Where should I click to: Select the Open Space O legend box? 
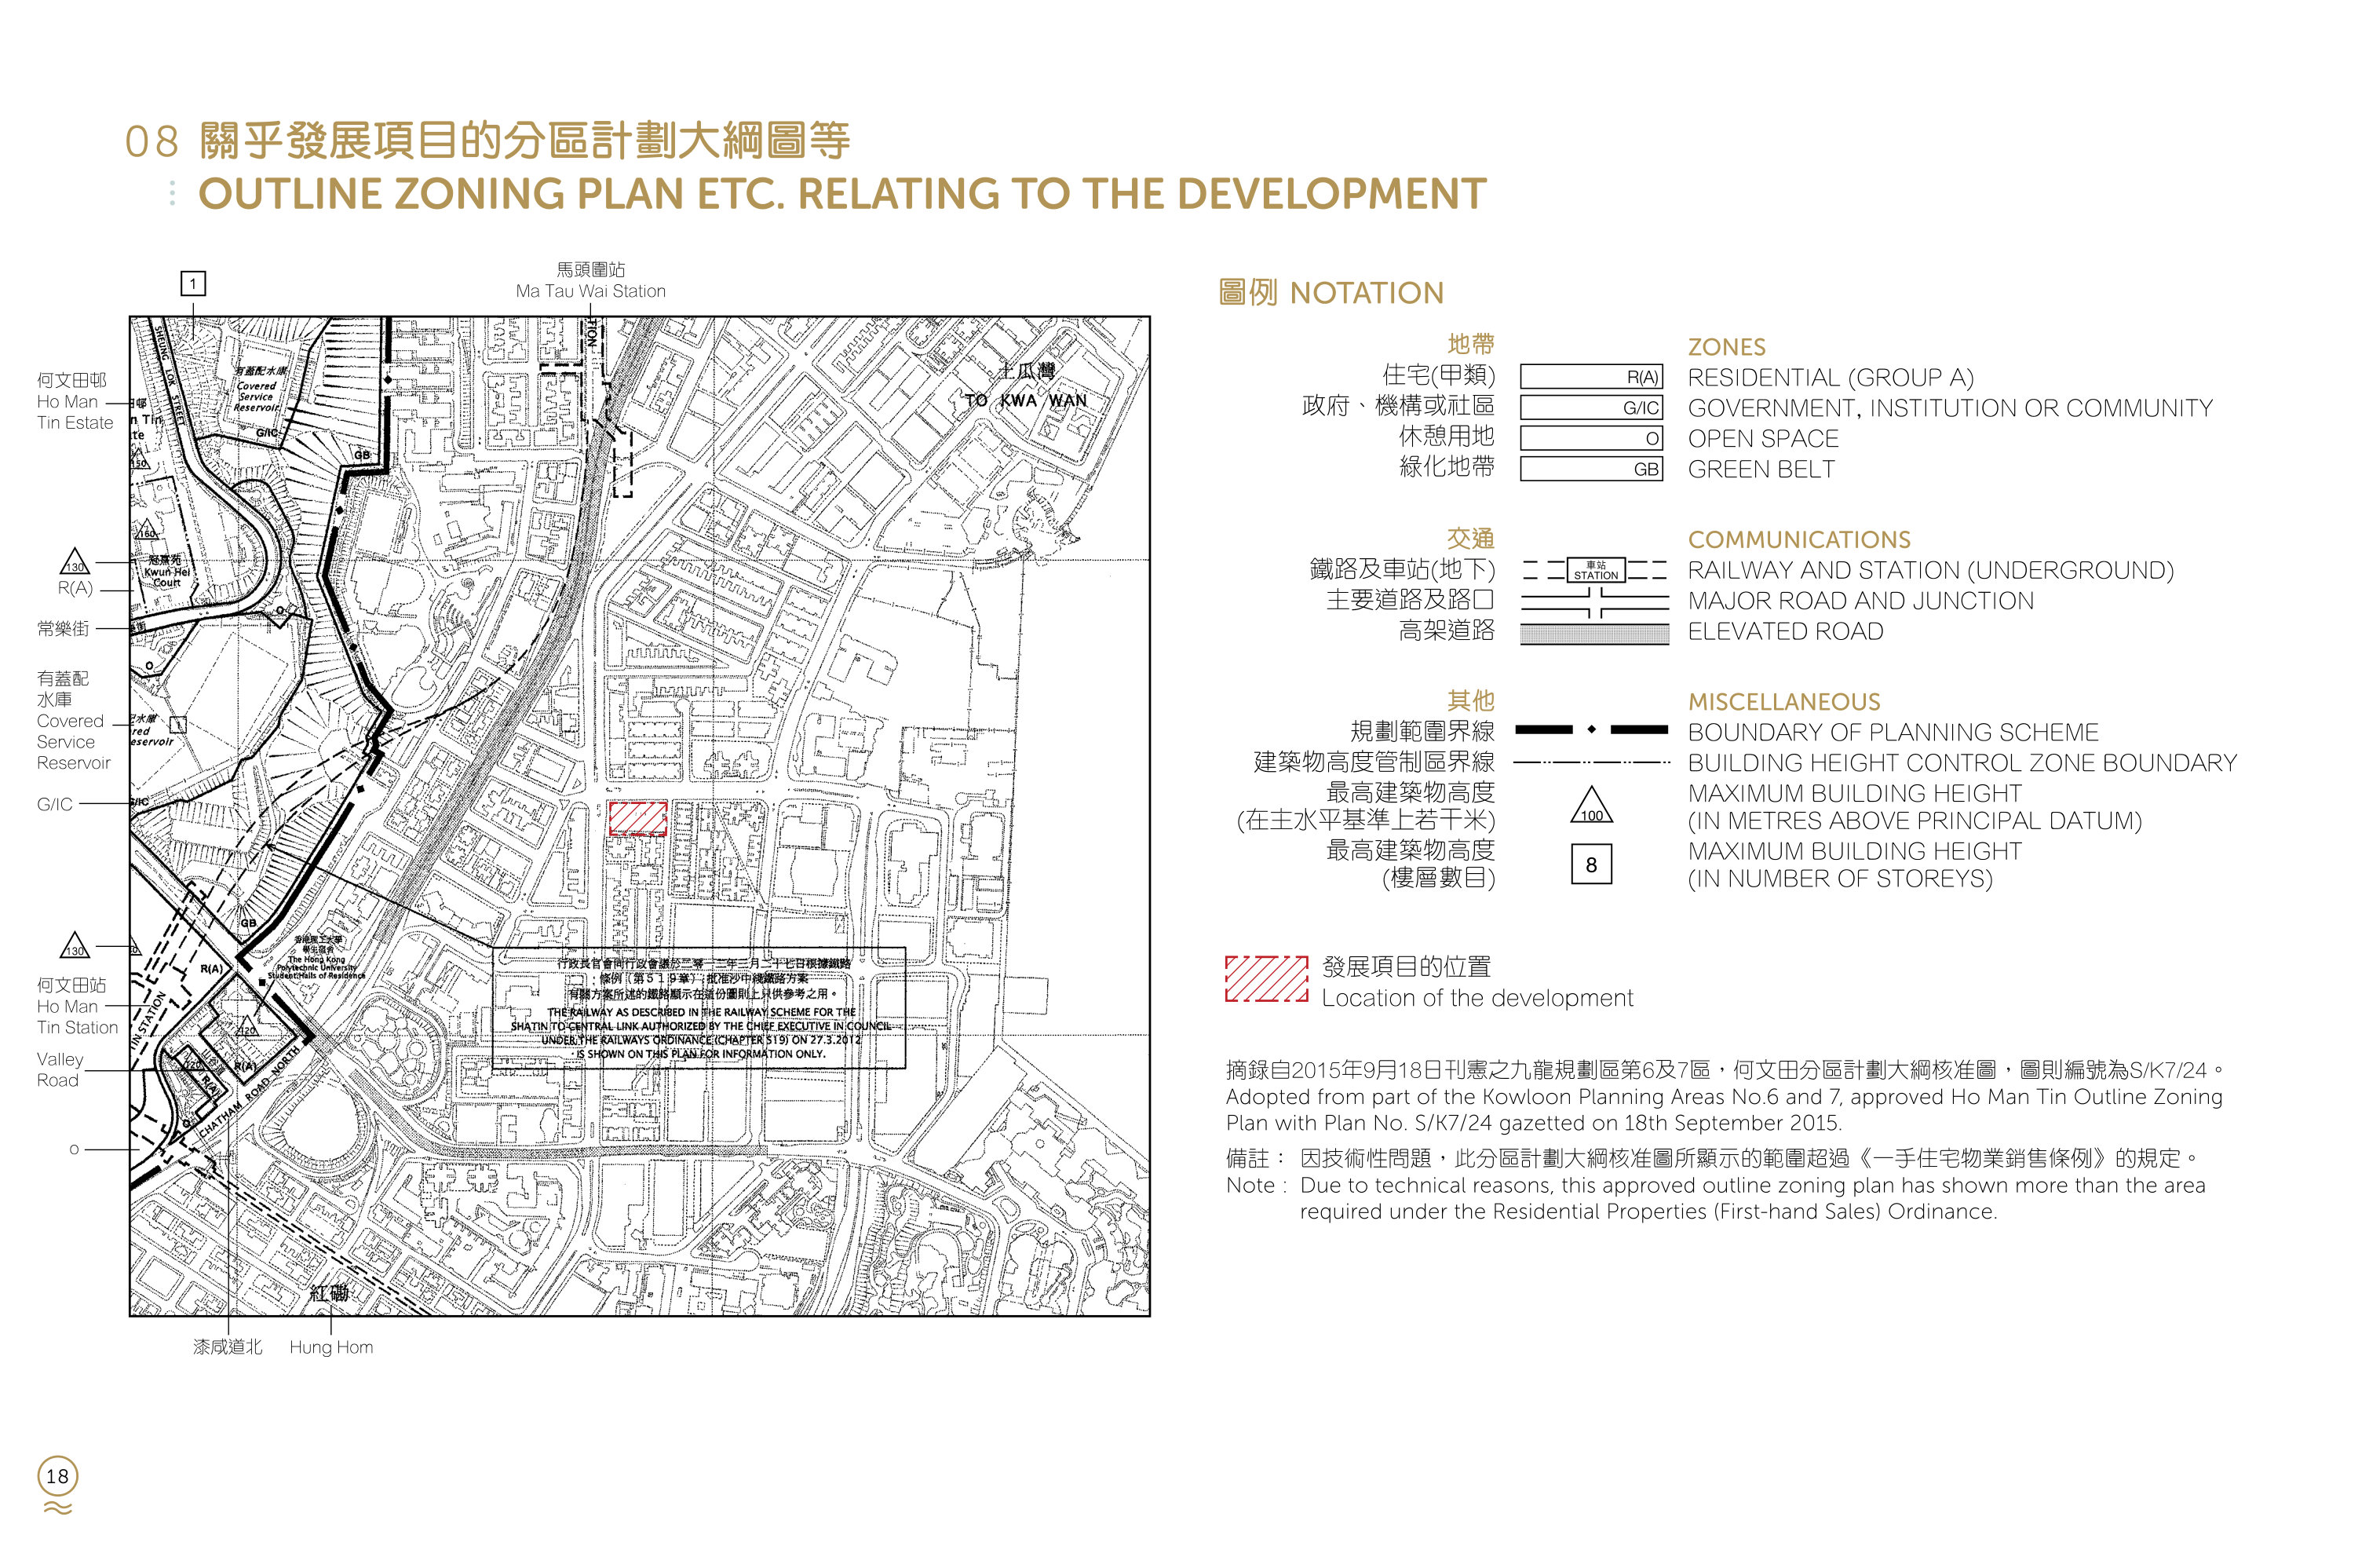1591,438
